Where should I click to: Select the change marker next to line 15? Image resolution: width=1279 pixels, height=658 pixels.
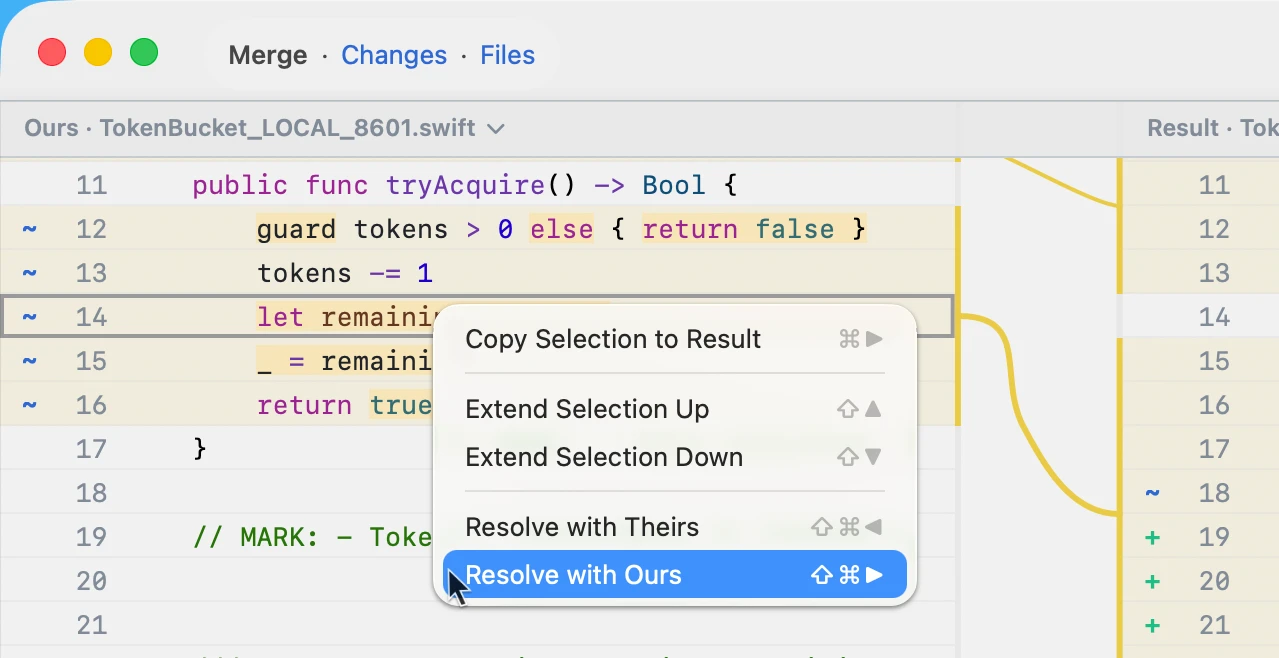pos(29,361)
